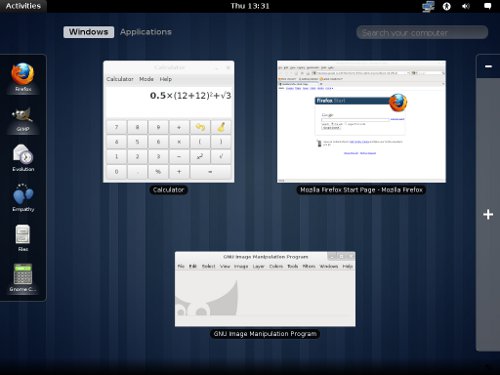Click the 9 key in Calculator
500x375 pixels.
158,127
